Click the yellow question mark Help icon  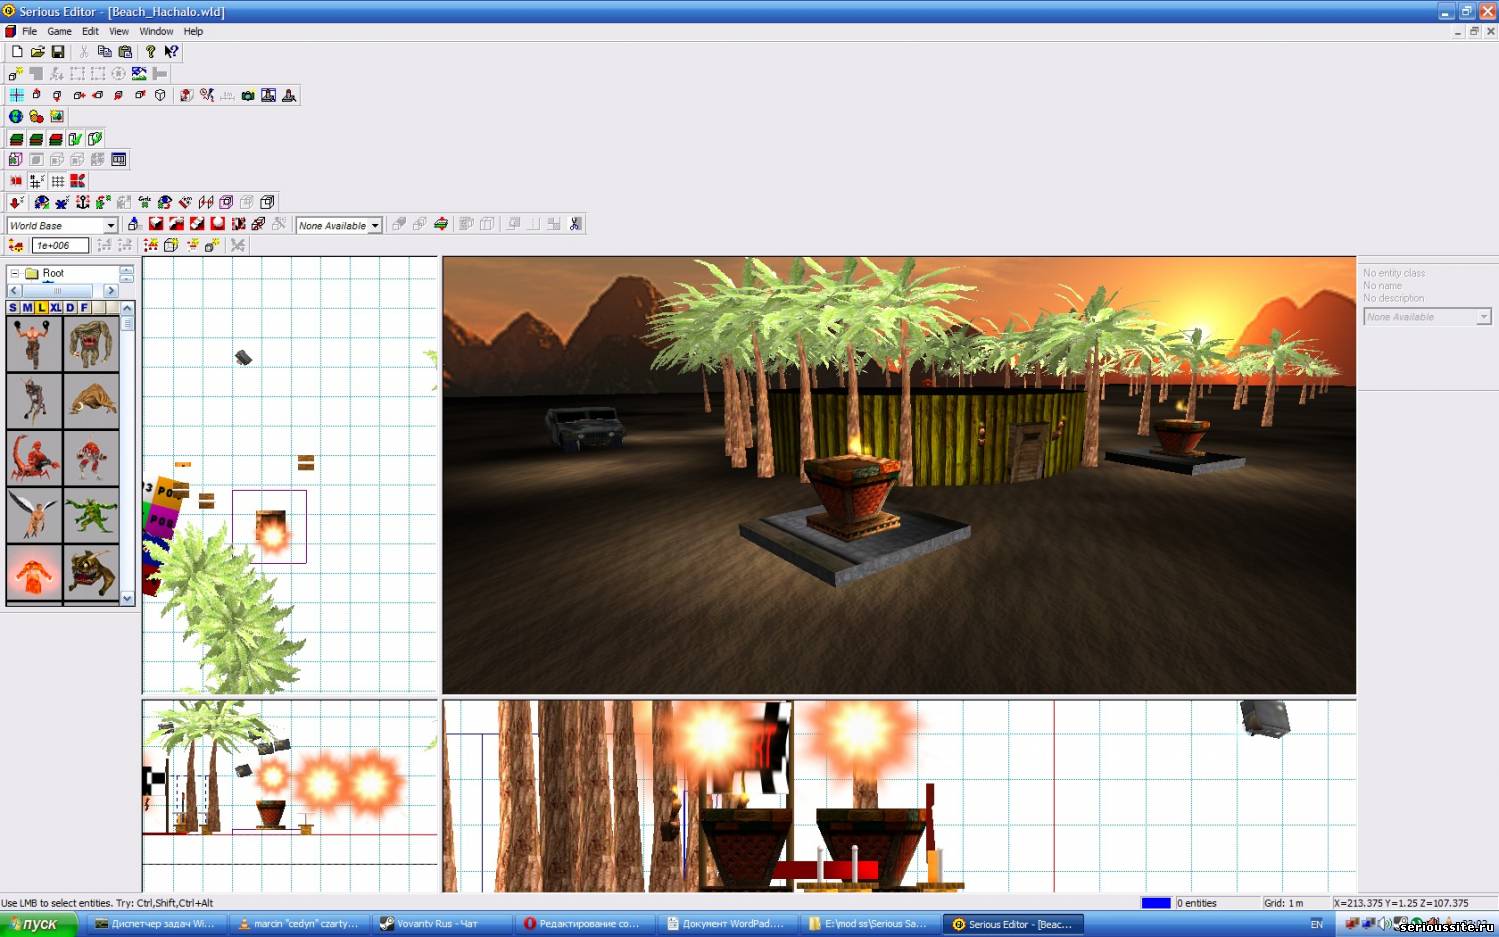(150, 51)
